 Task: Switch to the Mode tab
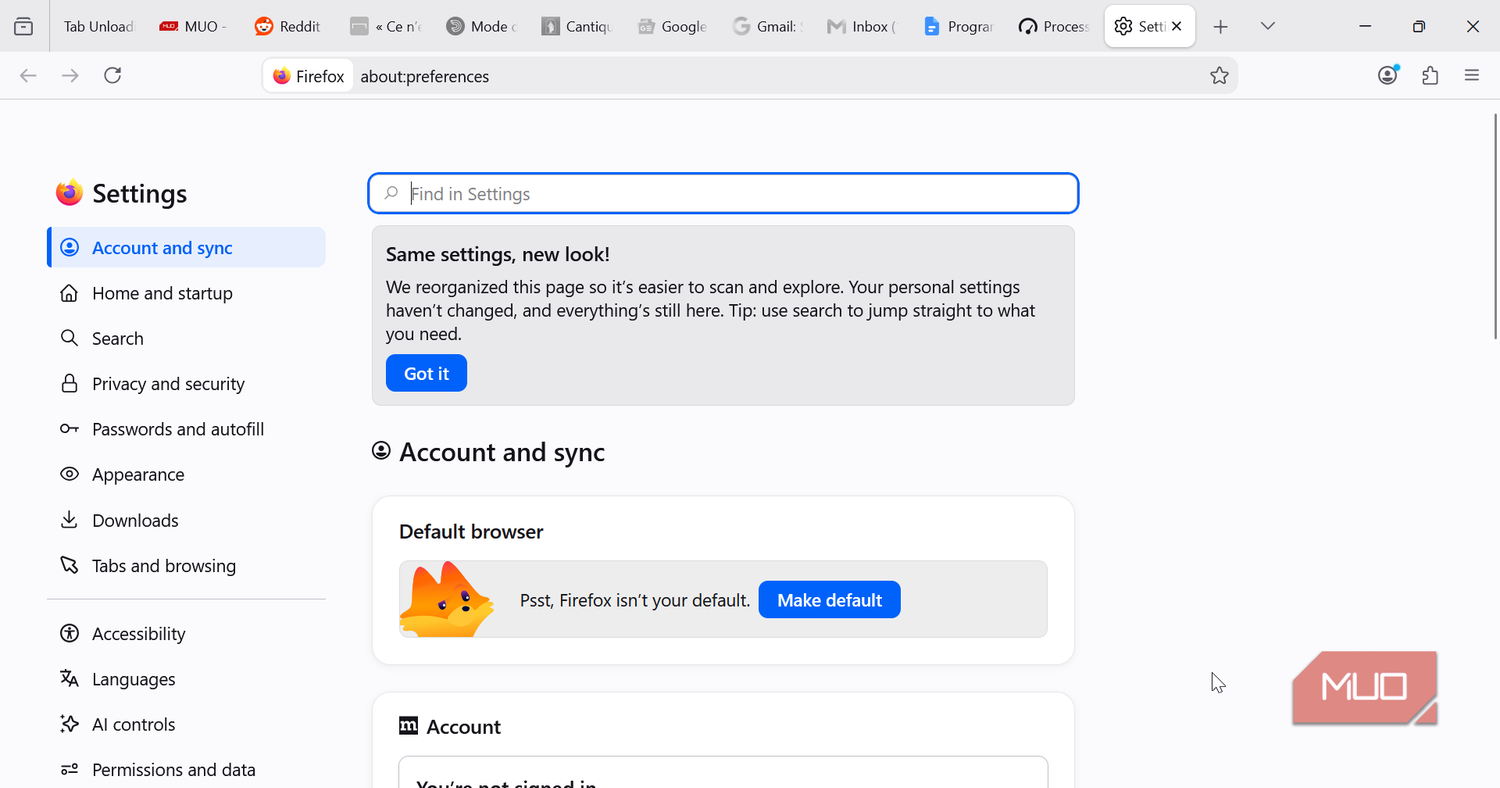click(x=481, y=27)
